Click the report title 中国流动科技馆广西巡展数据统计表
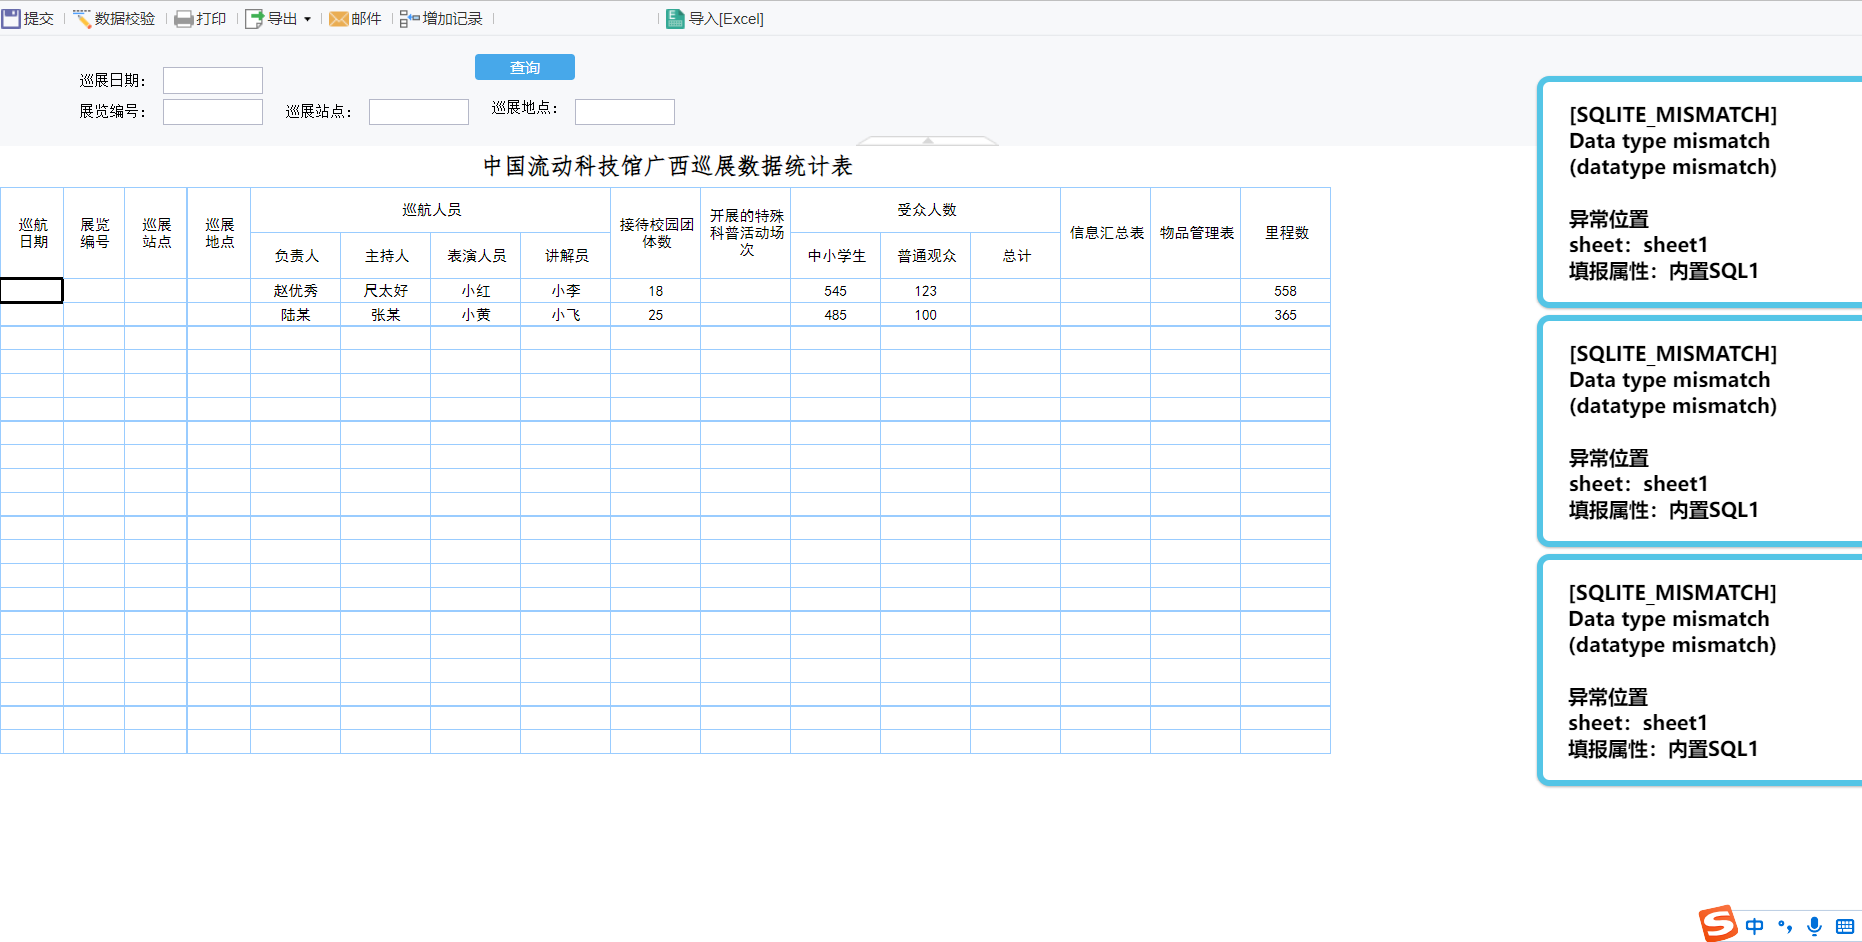Screen dimensions: 1862x942 point(668,166)
